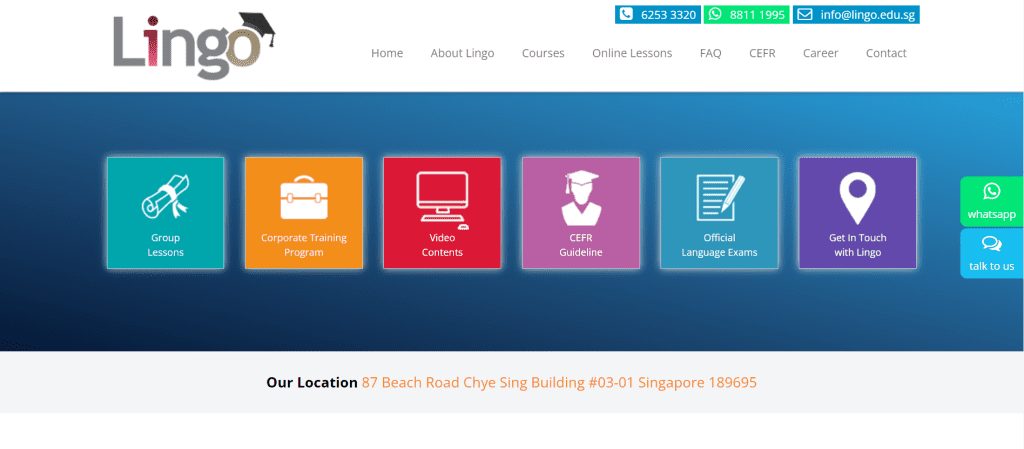The image size is (1024, 449).
Task: Open the Official Language Exams label
Action: click(720, 245)
